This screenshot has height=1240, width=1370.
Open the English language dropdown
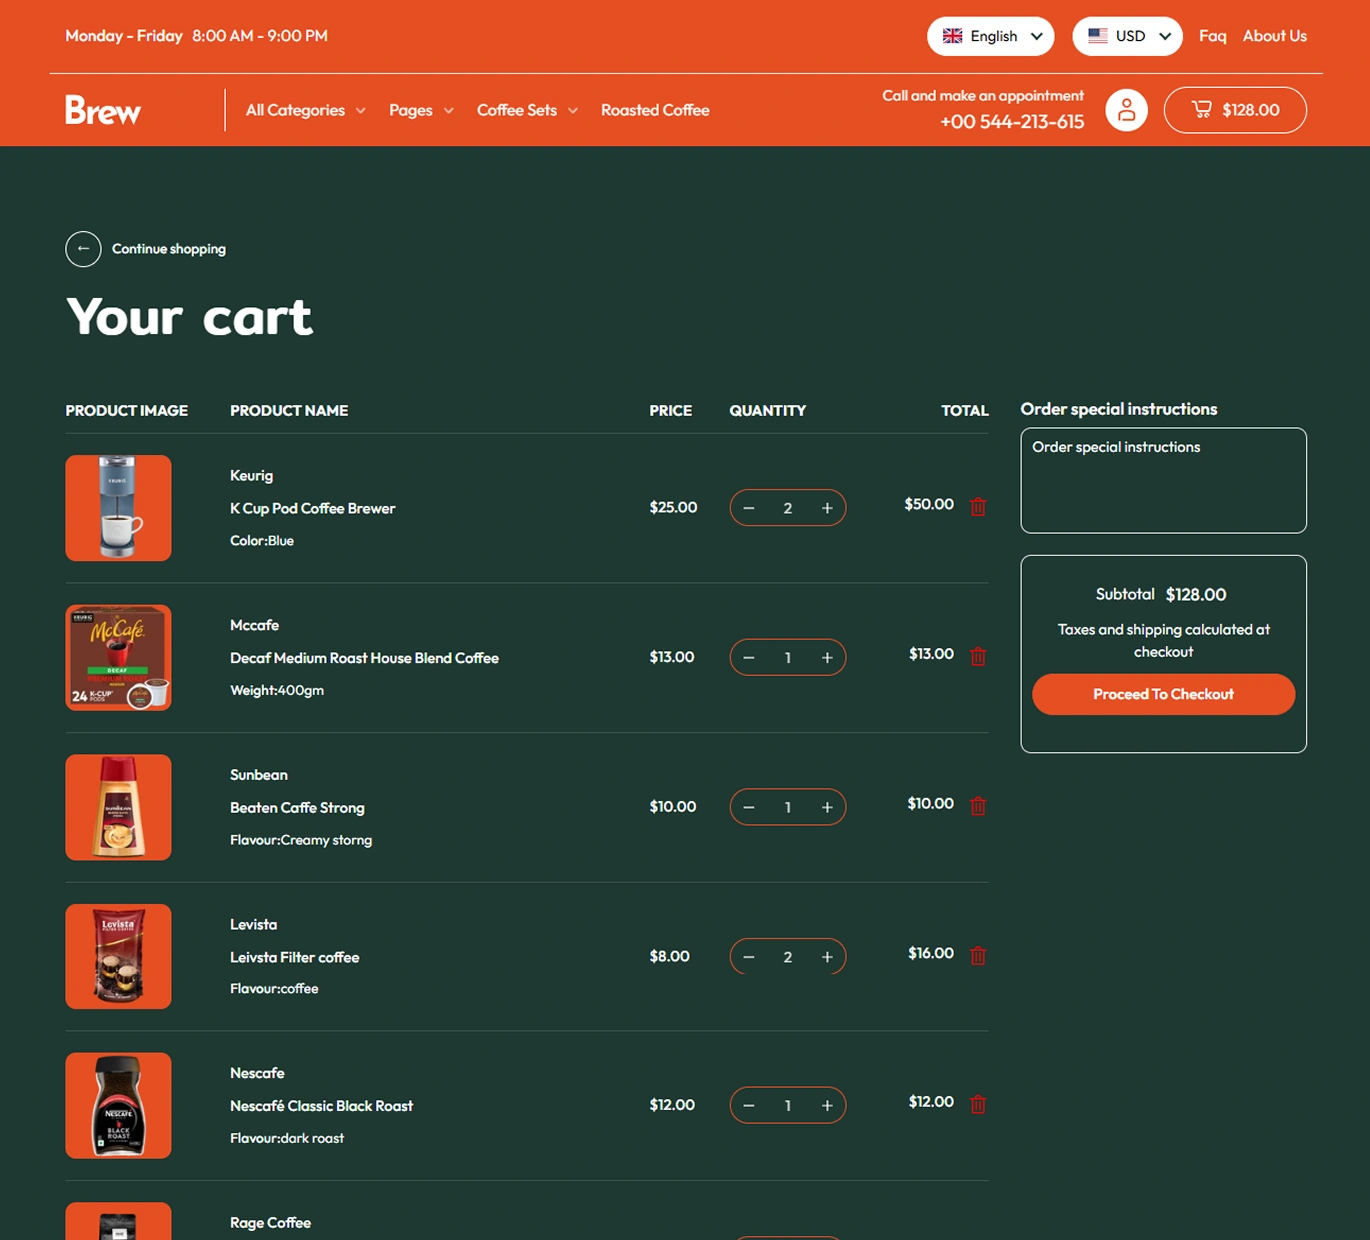point(990,36)
